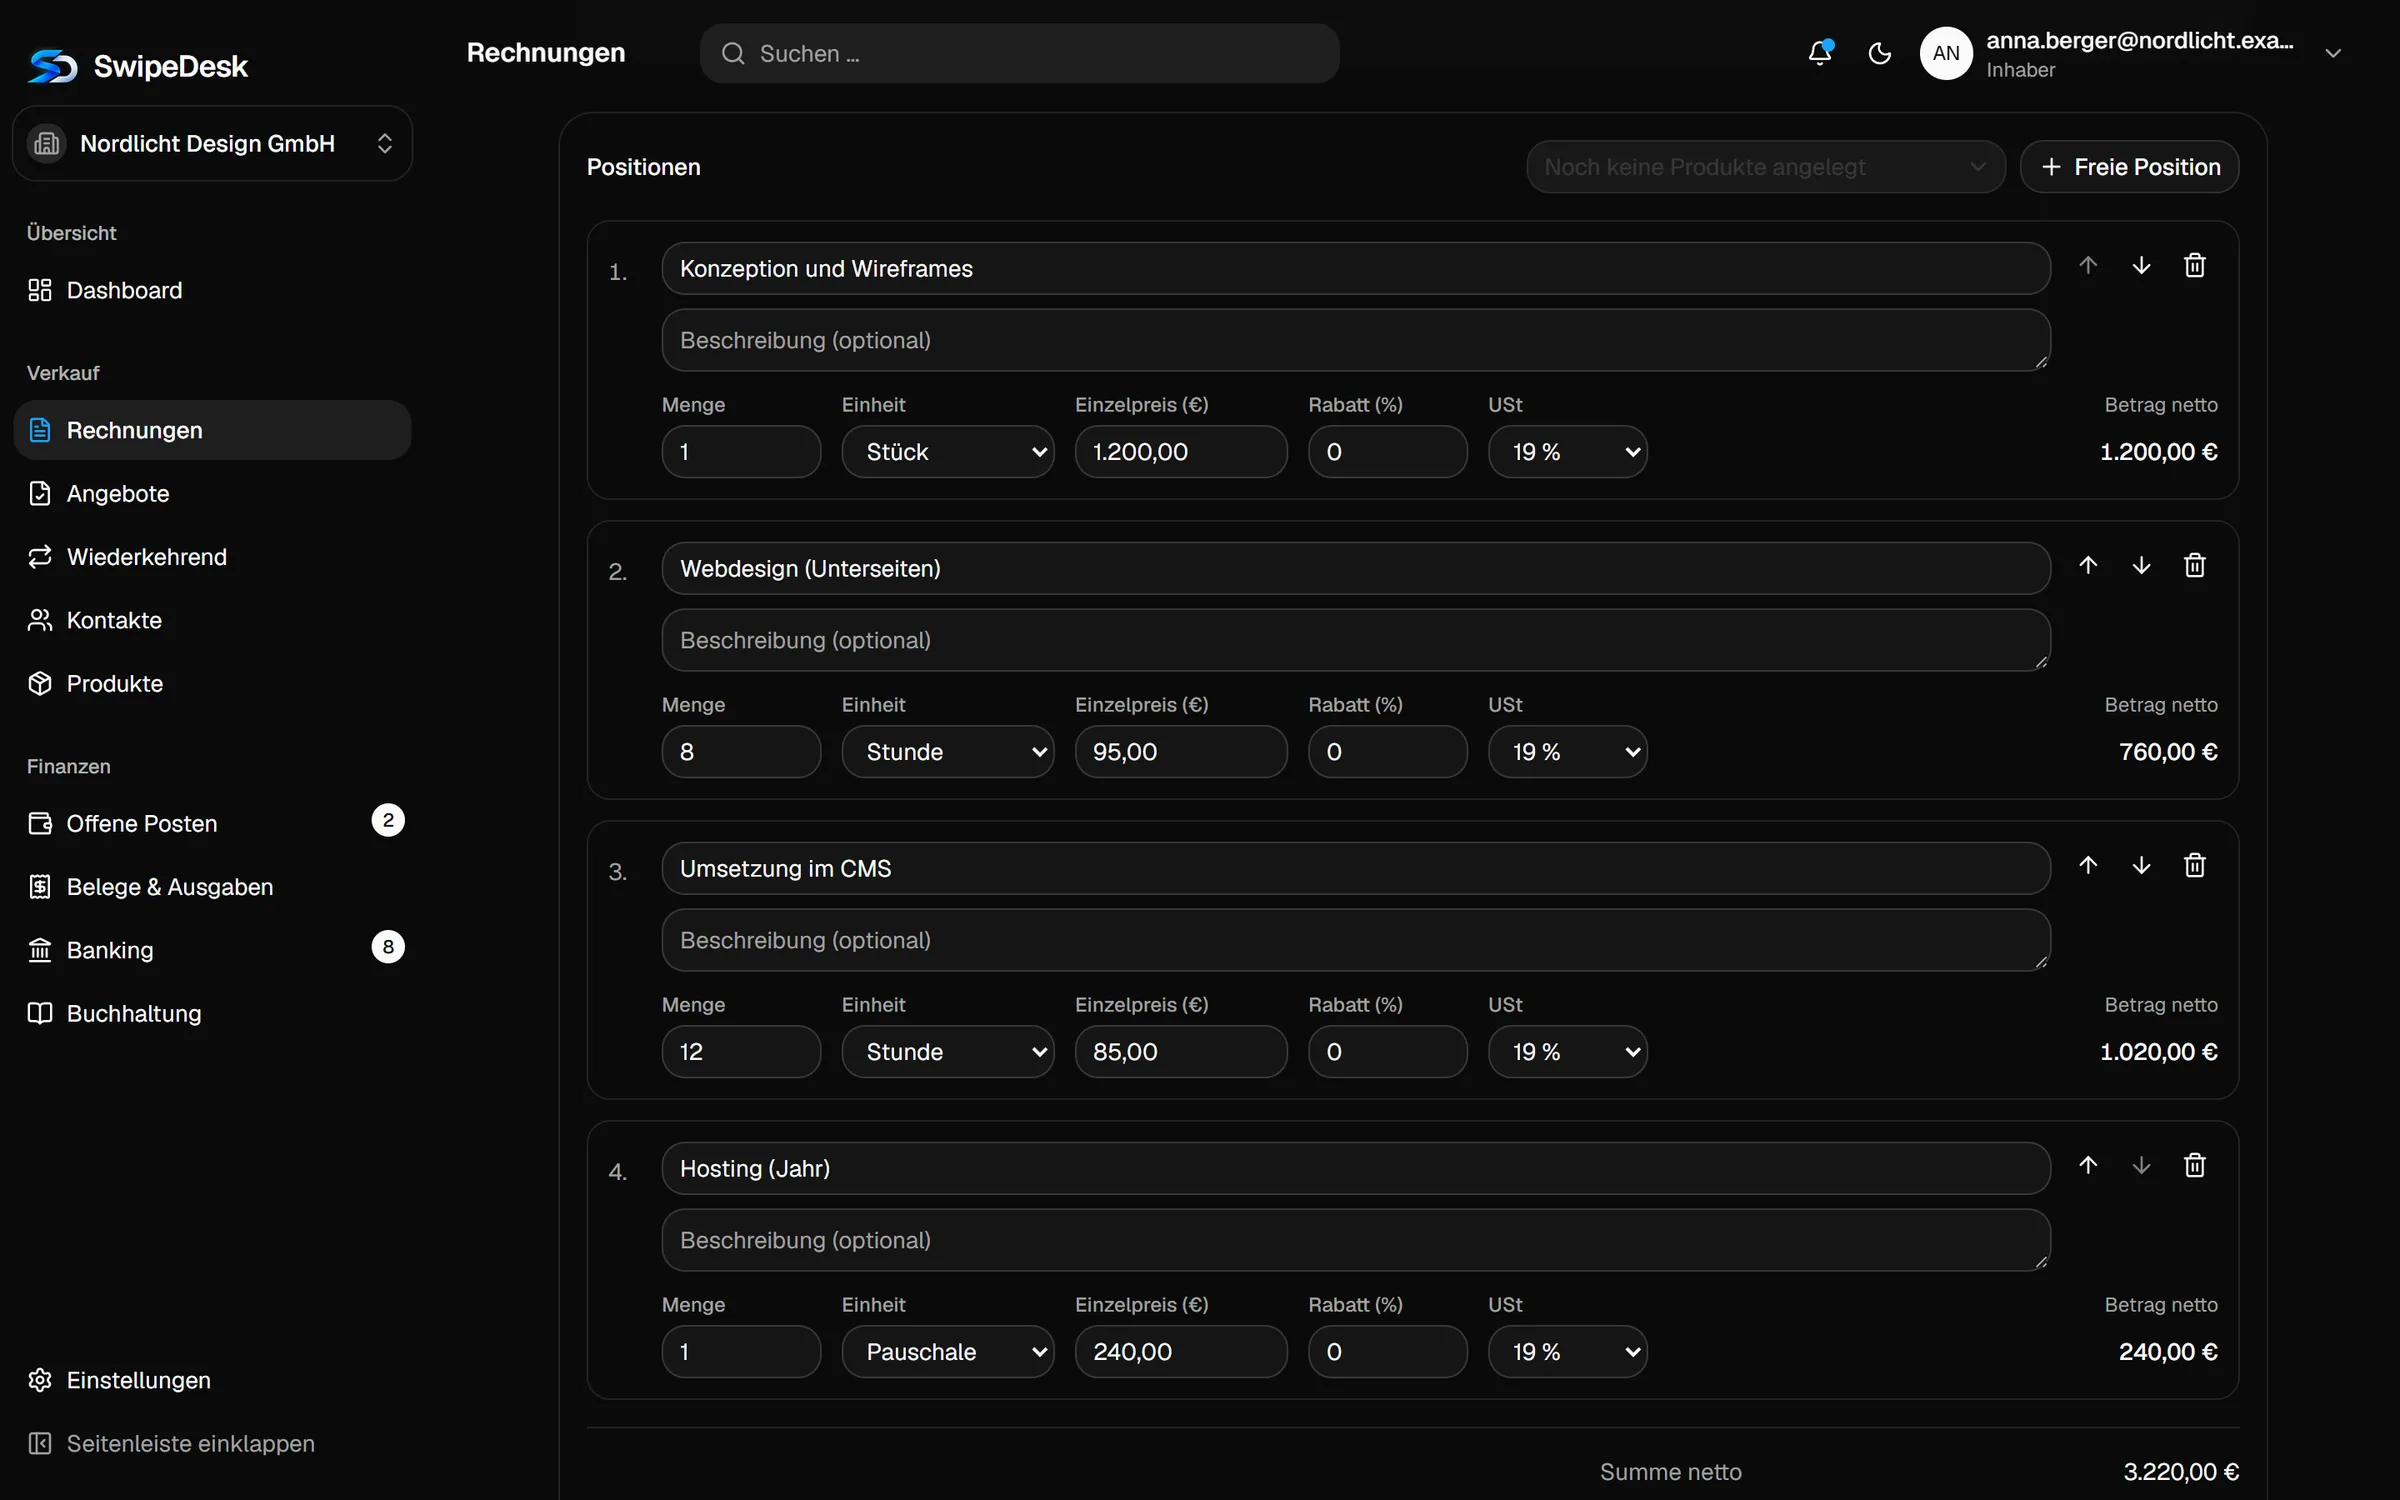Switch company via Nordlicht Design GmbH selector
2400x1500 pixels.
pos(212,143)
